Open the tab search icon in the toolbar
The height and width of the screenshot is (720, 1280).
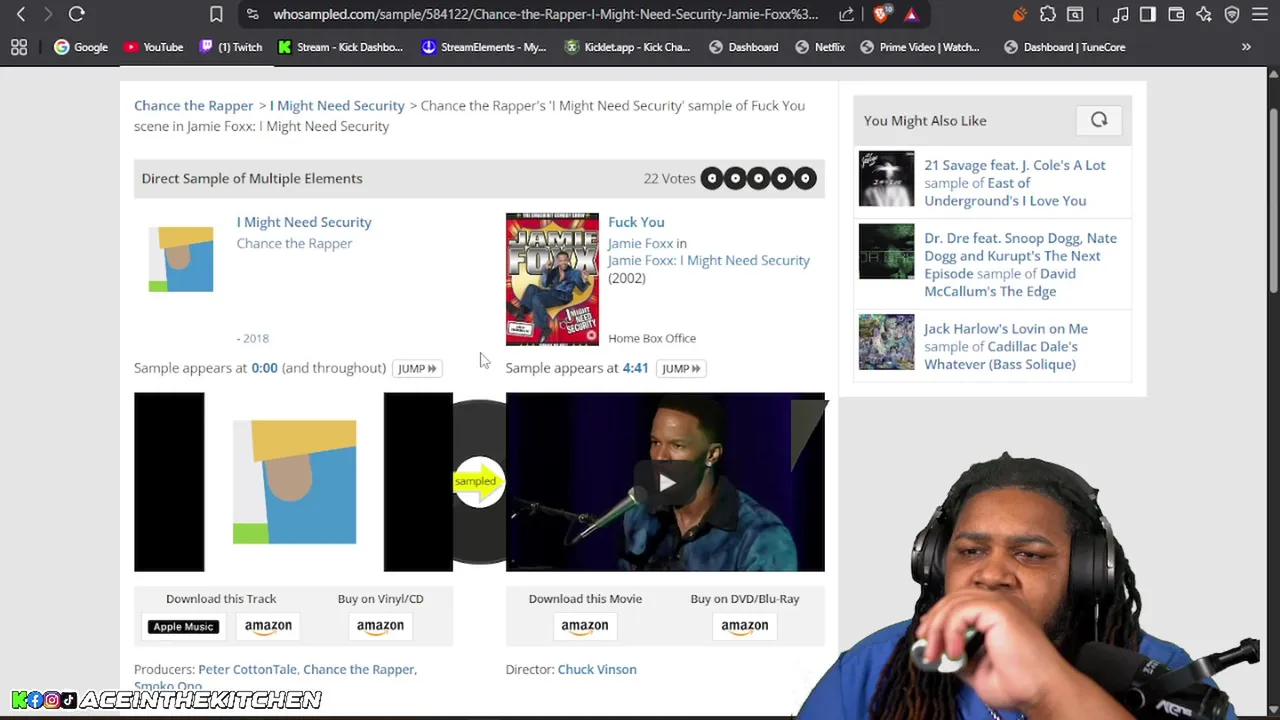pos(1075,14)
